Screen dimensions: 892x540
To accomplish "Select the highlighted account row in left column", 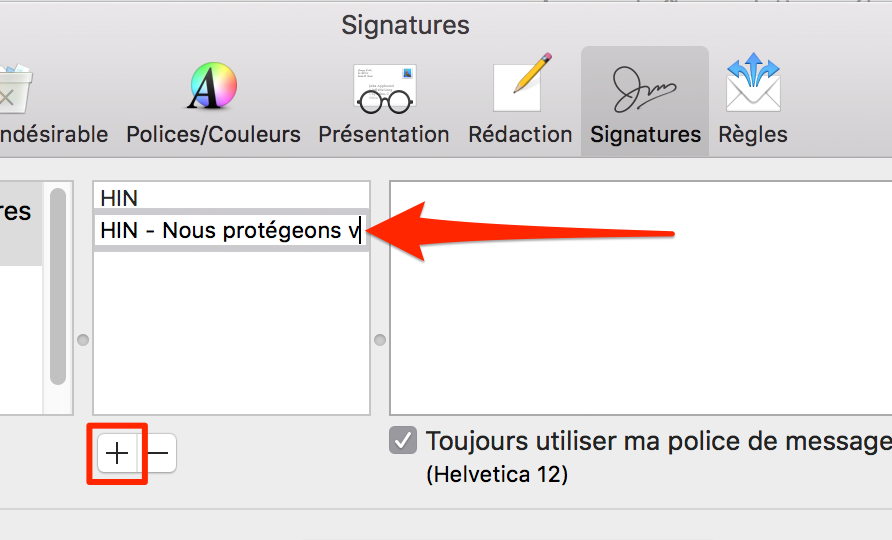I will [21, 224].
